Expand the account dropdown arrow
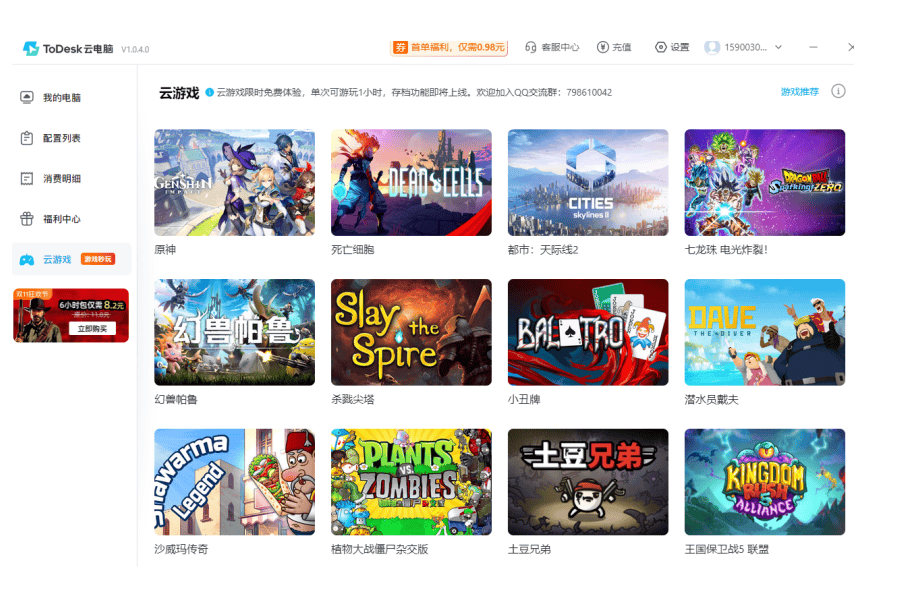The width and height of the screenshot is (902, 611). 778,47
